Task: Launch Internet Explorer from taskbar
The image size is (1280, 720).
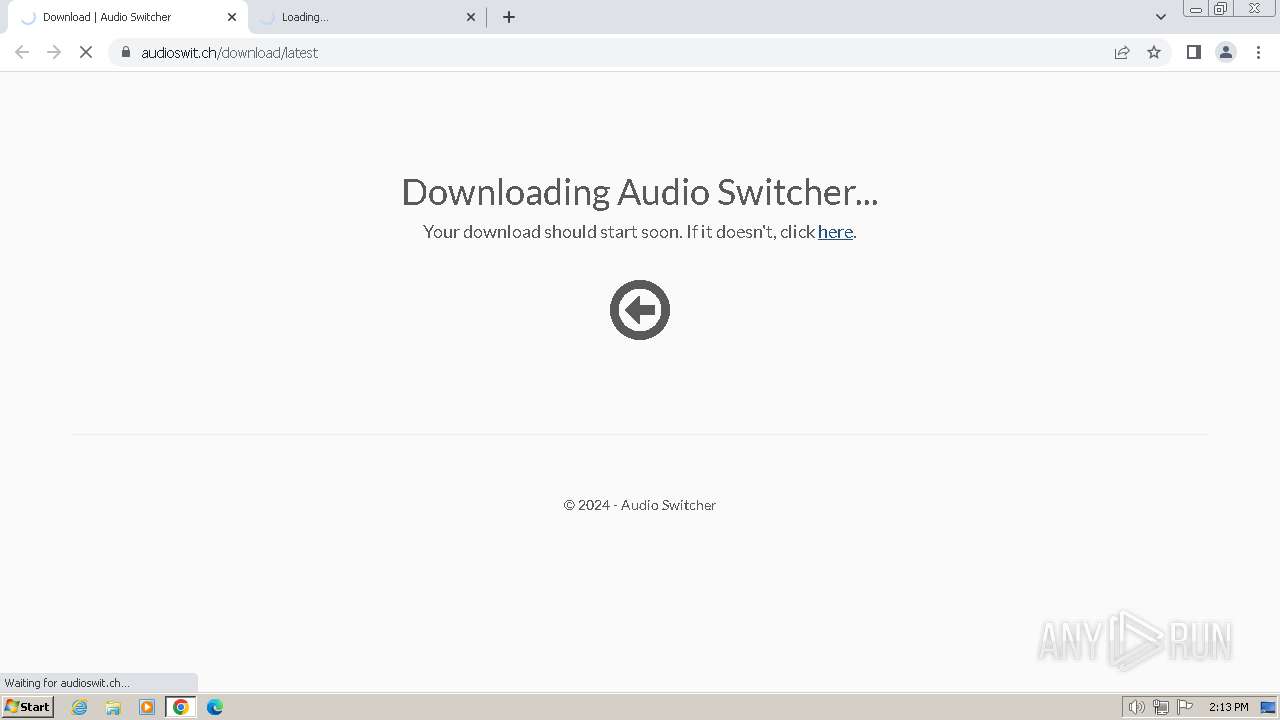Action: pyautogui.click(x=80, y=707)
